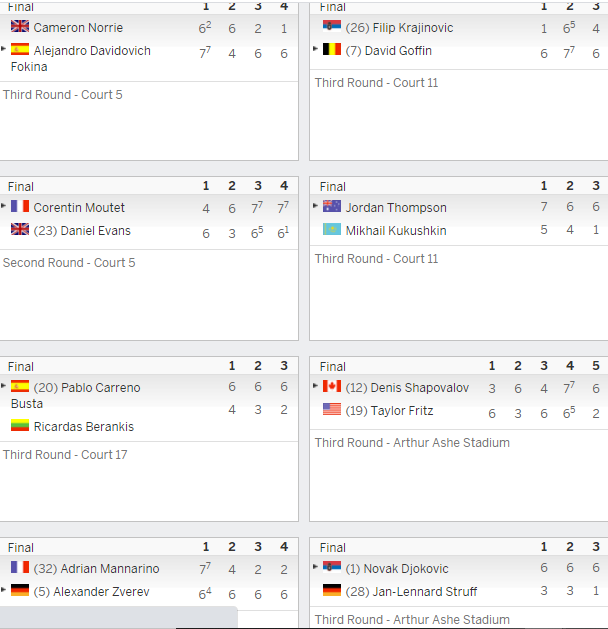Click Third Round - Court 17 match label
The height and width of the screenshot is (629, 608).
(x=65, y=455)
